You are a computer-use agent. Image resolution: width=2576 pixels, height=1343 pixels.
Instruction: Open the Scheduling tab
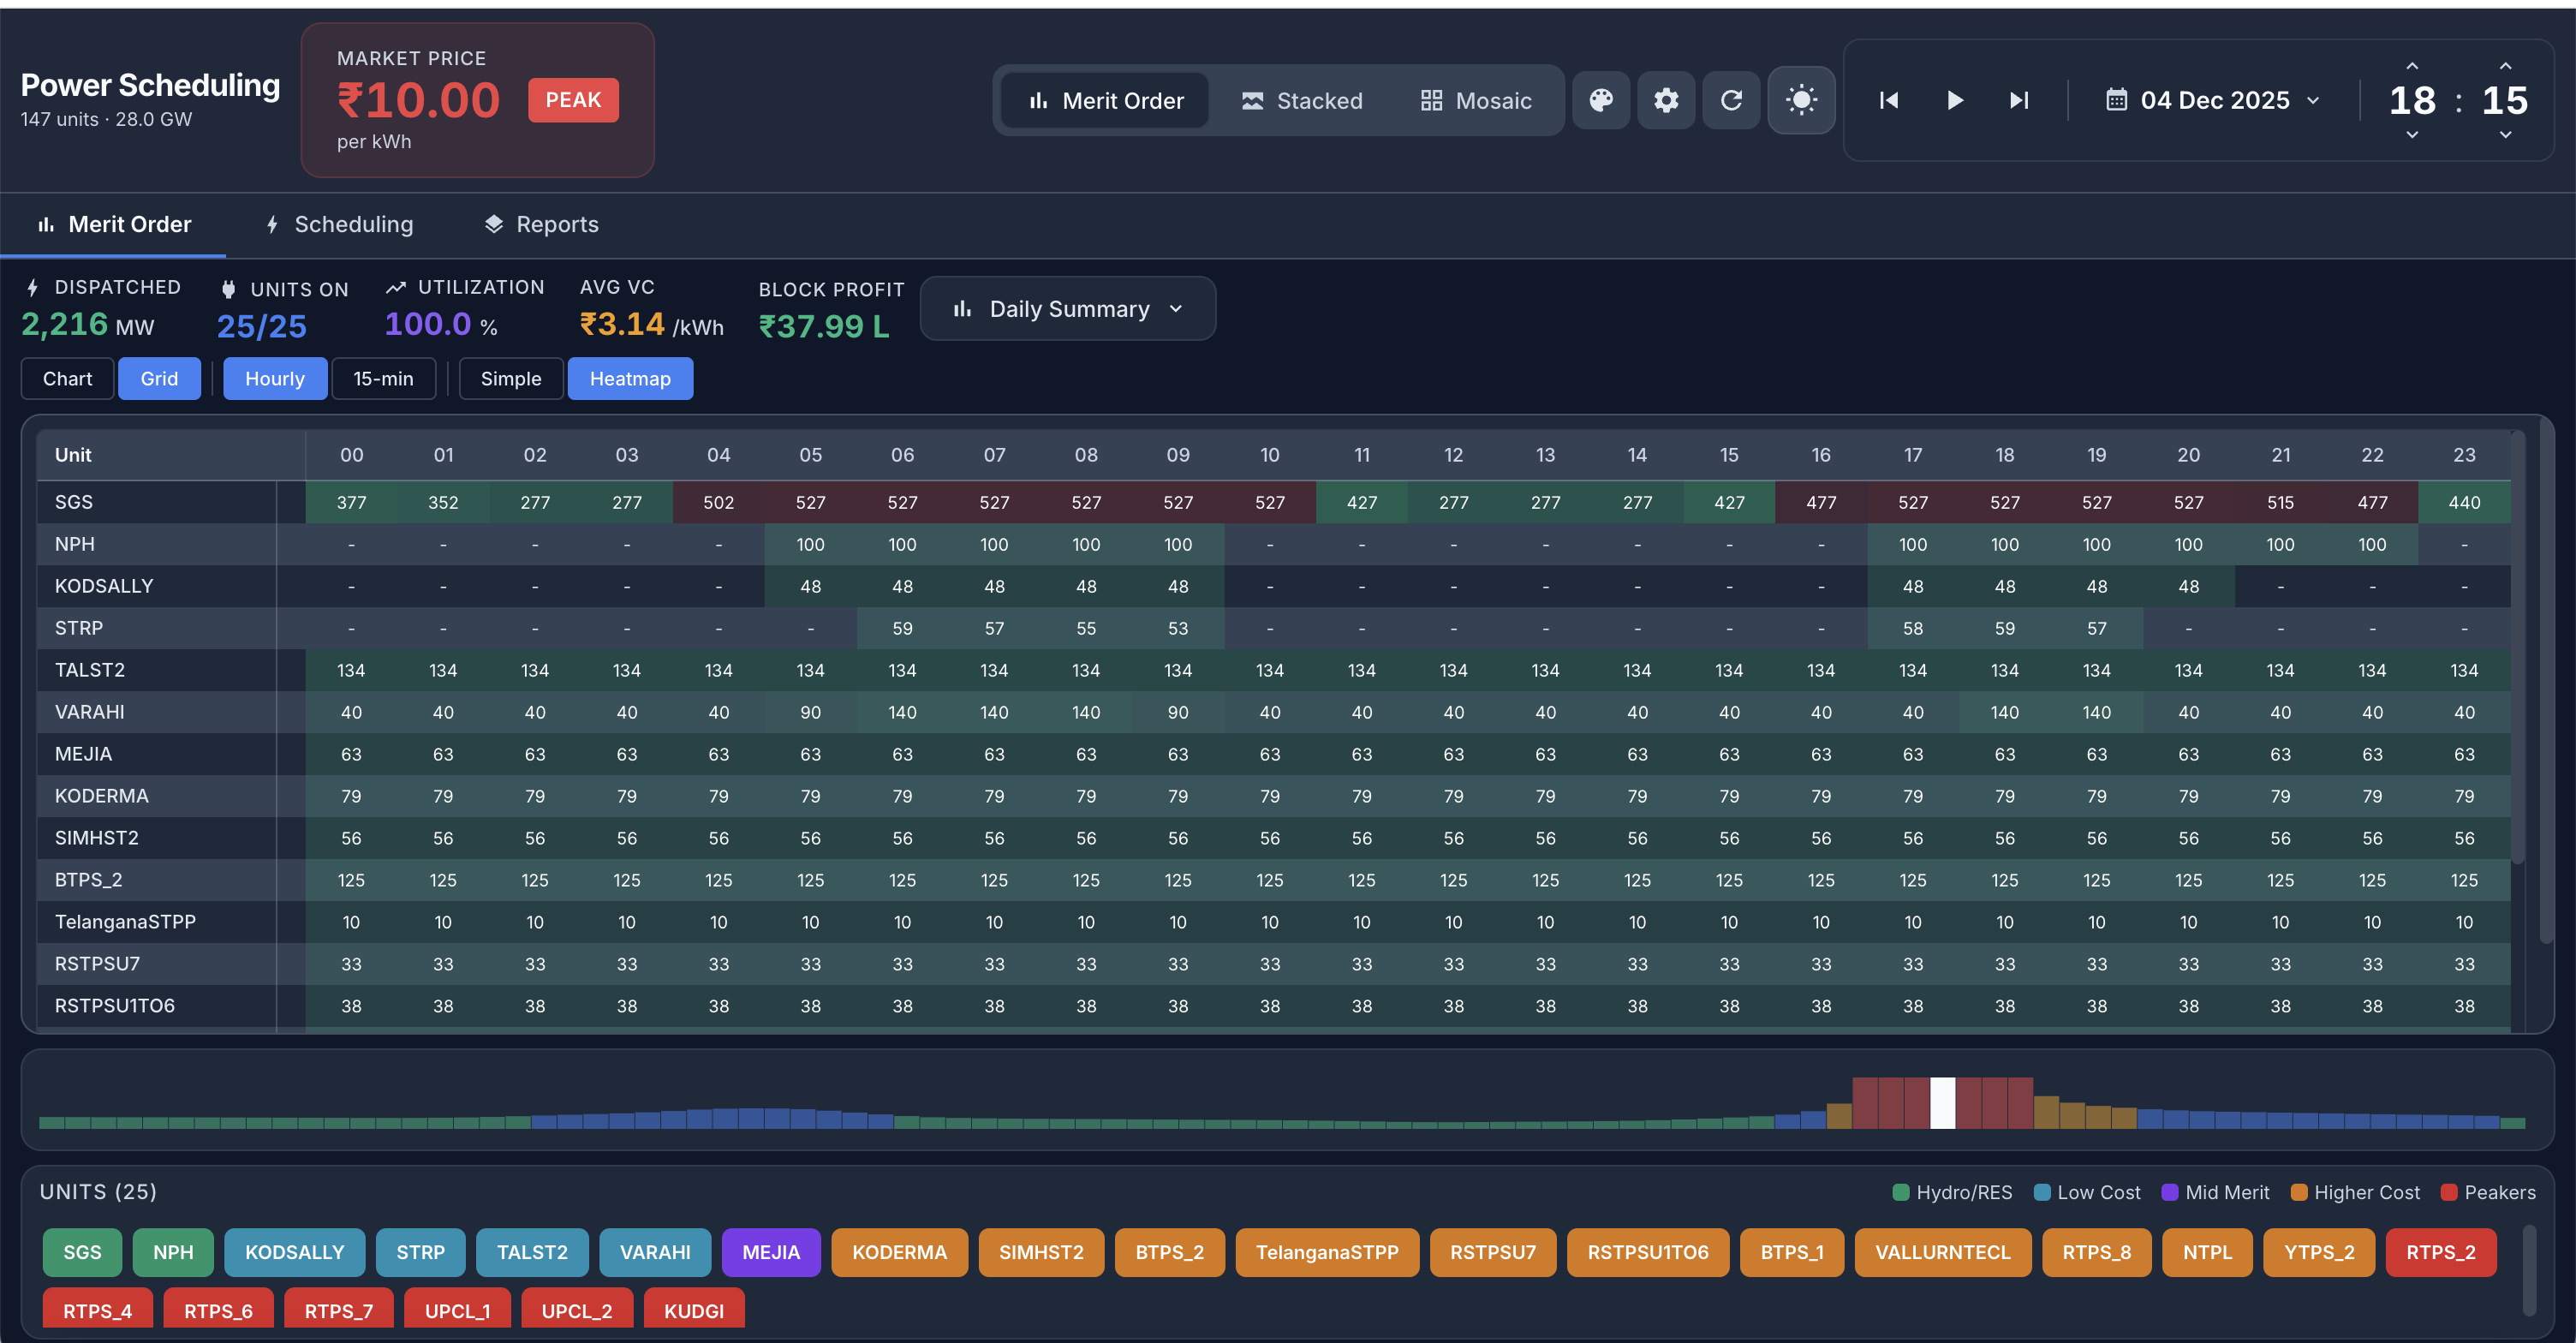(340, 224)
